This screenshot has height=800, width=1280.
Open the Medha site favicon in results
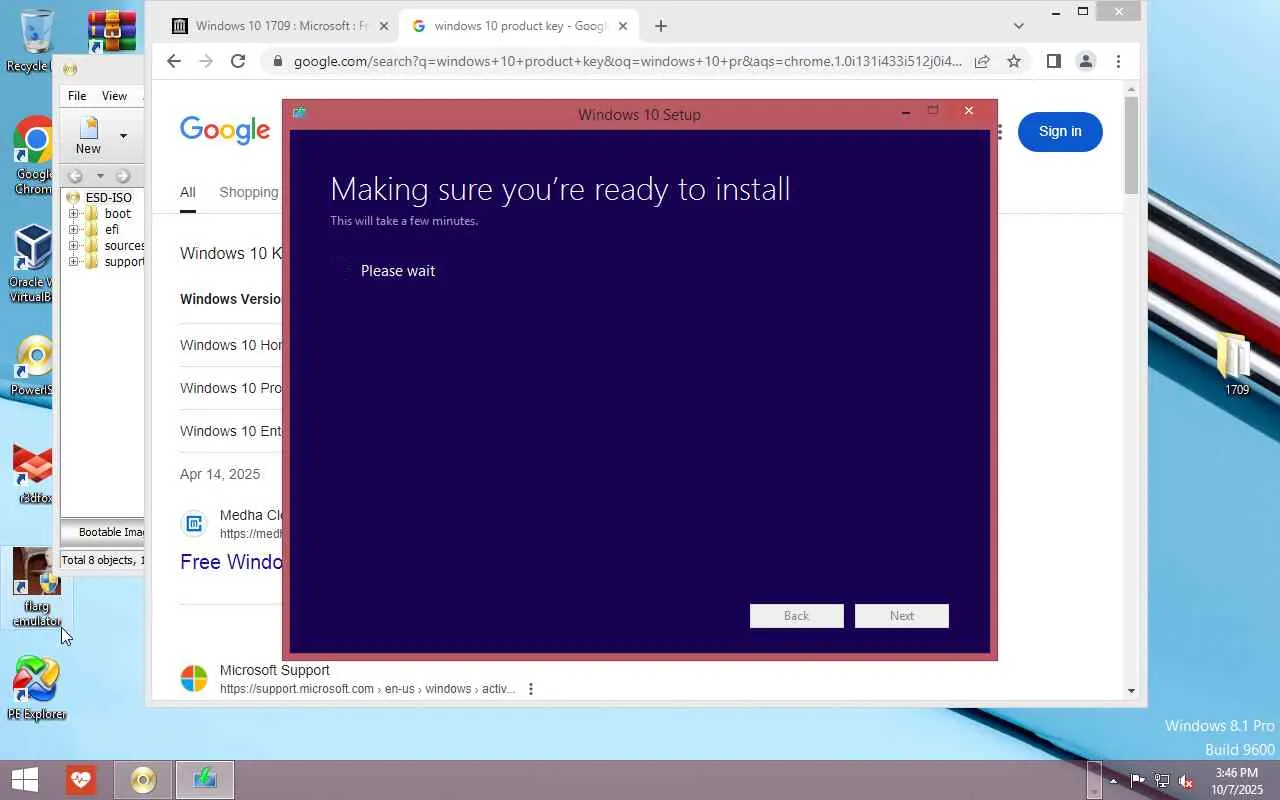193,523
